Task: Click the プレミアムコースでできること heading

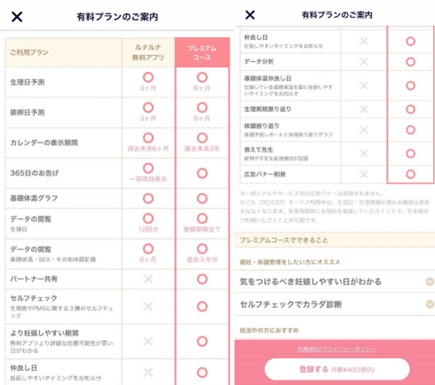Action: click(x=284, y=240)
